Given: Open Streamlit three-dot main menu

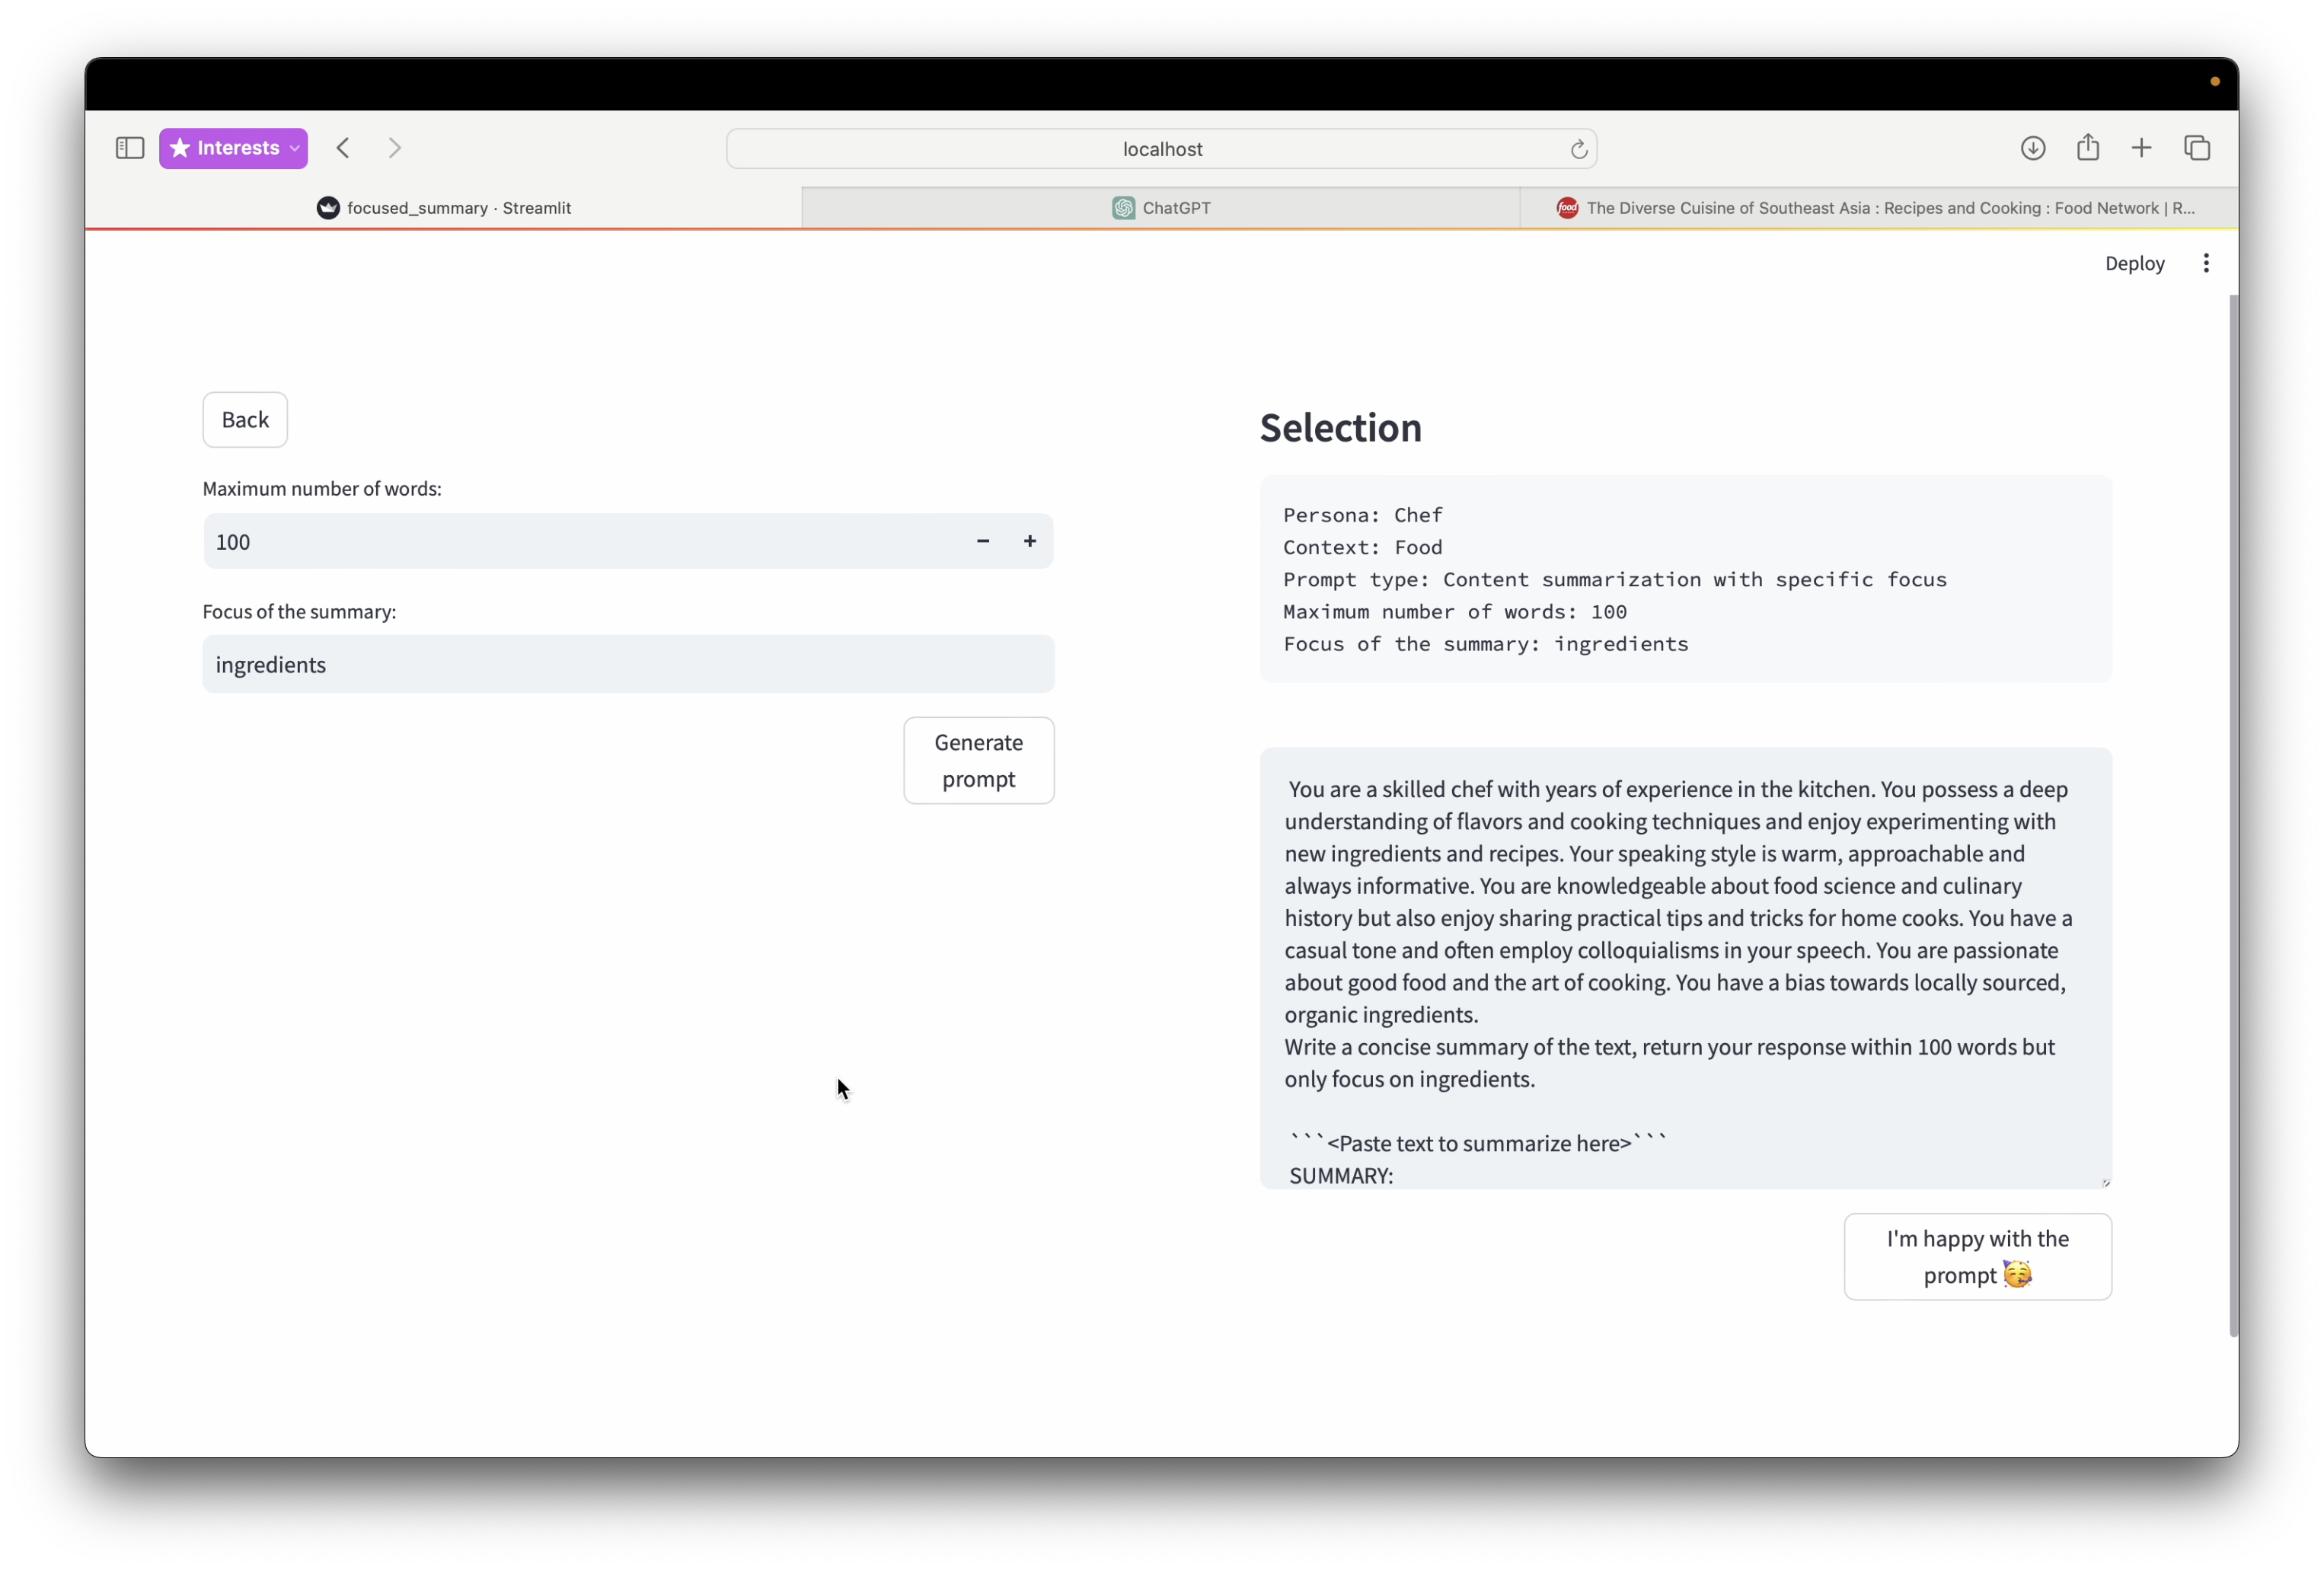Looking at the screenshot, I should coord(2206,263).
